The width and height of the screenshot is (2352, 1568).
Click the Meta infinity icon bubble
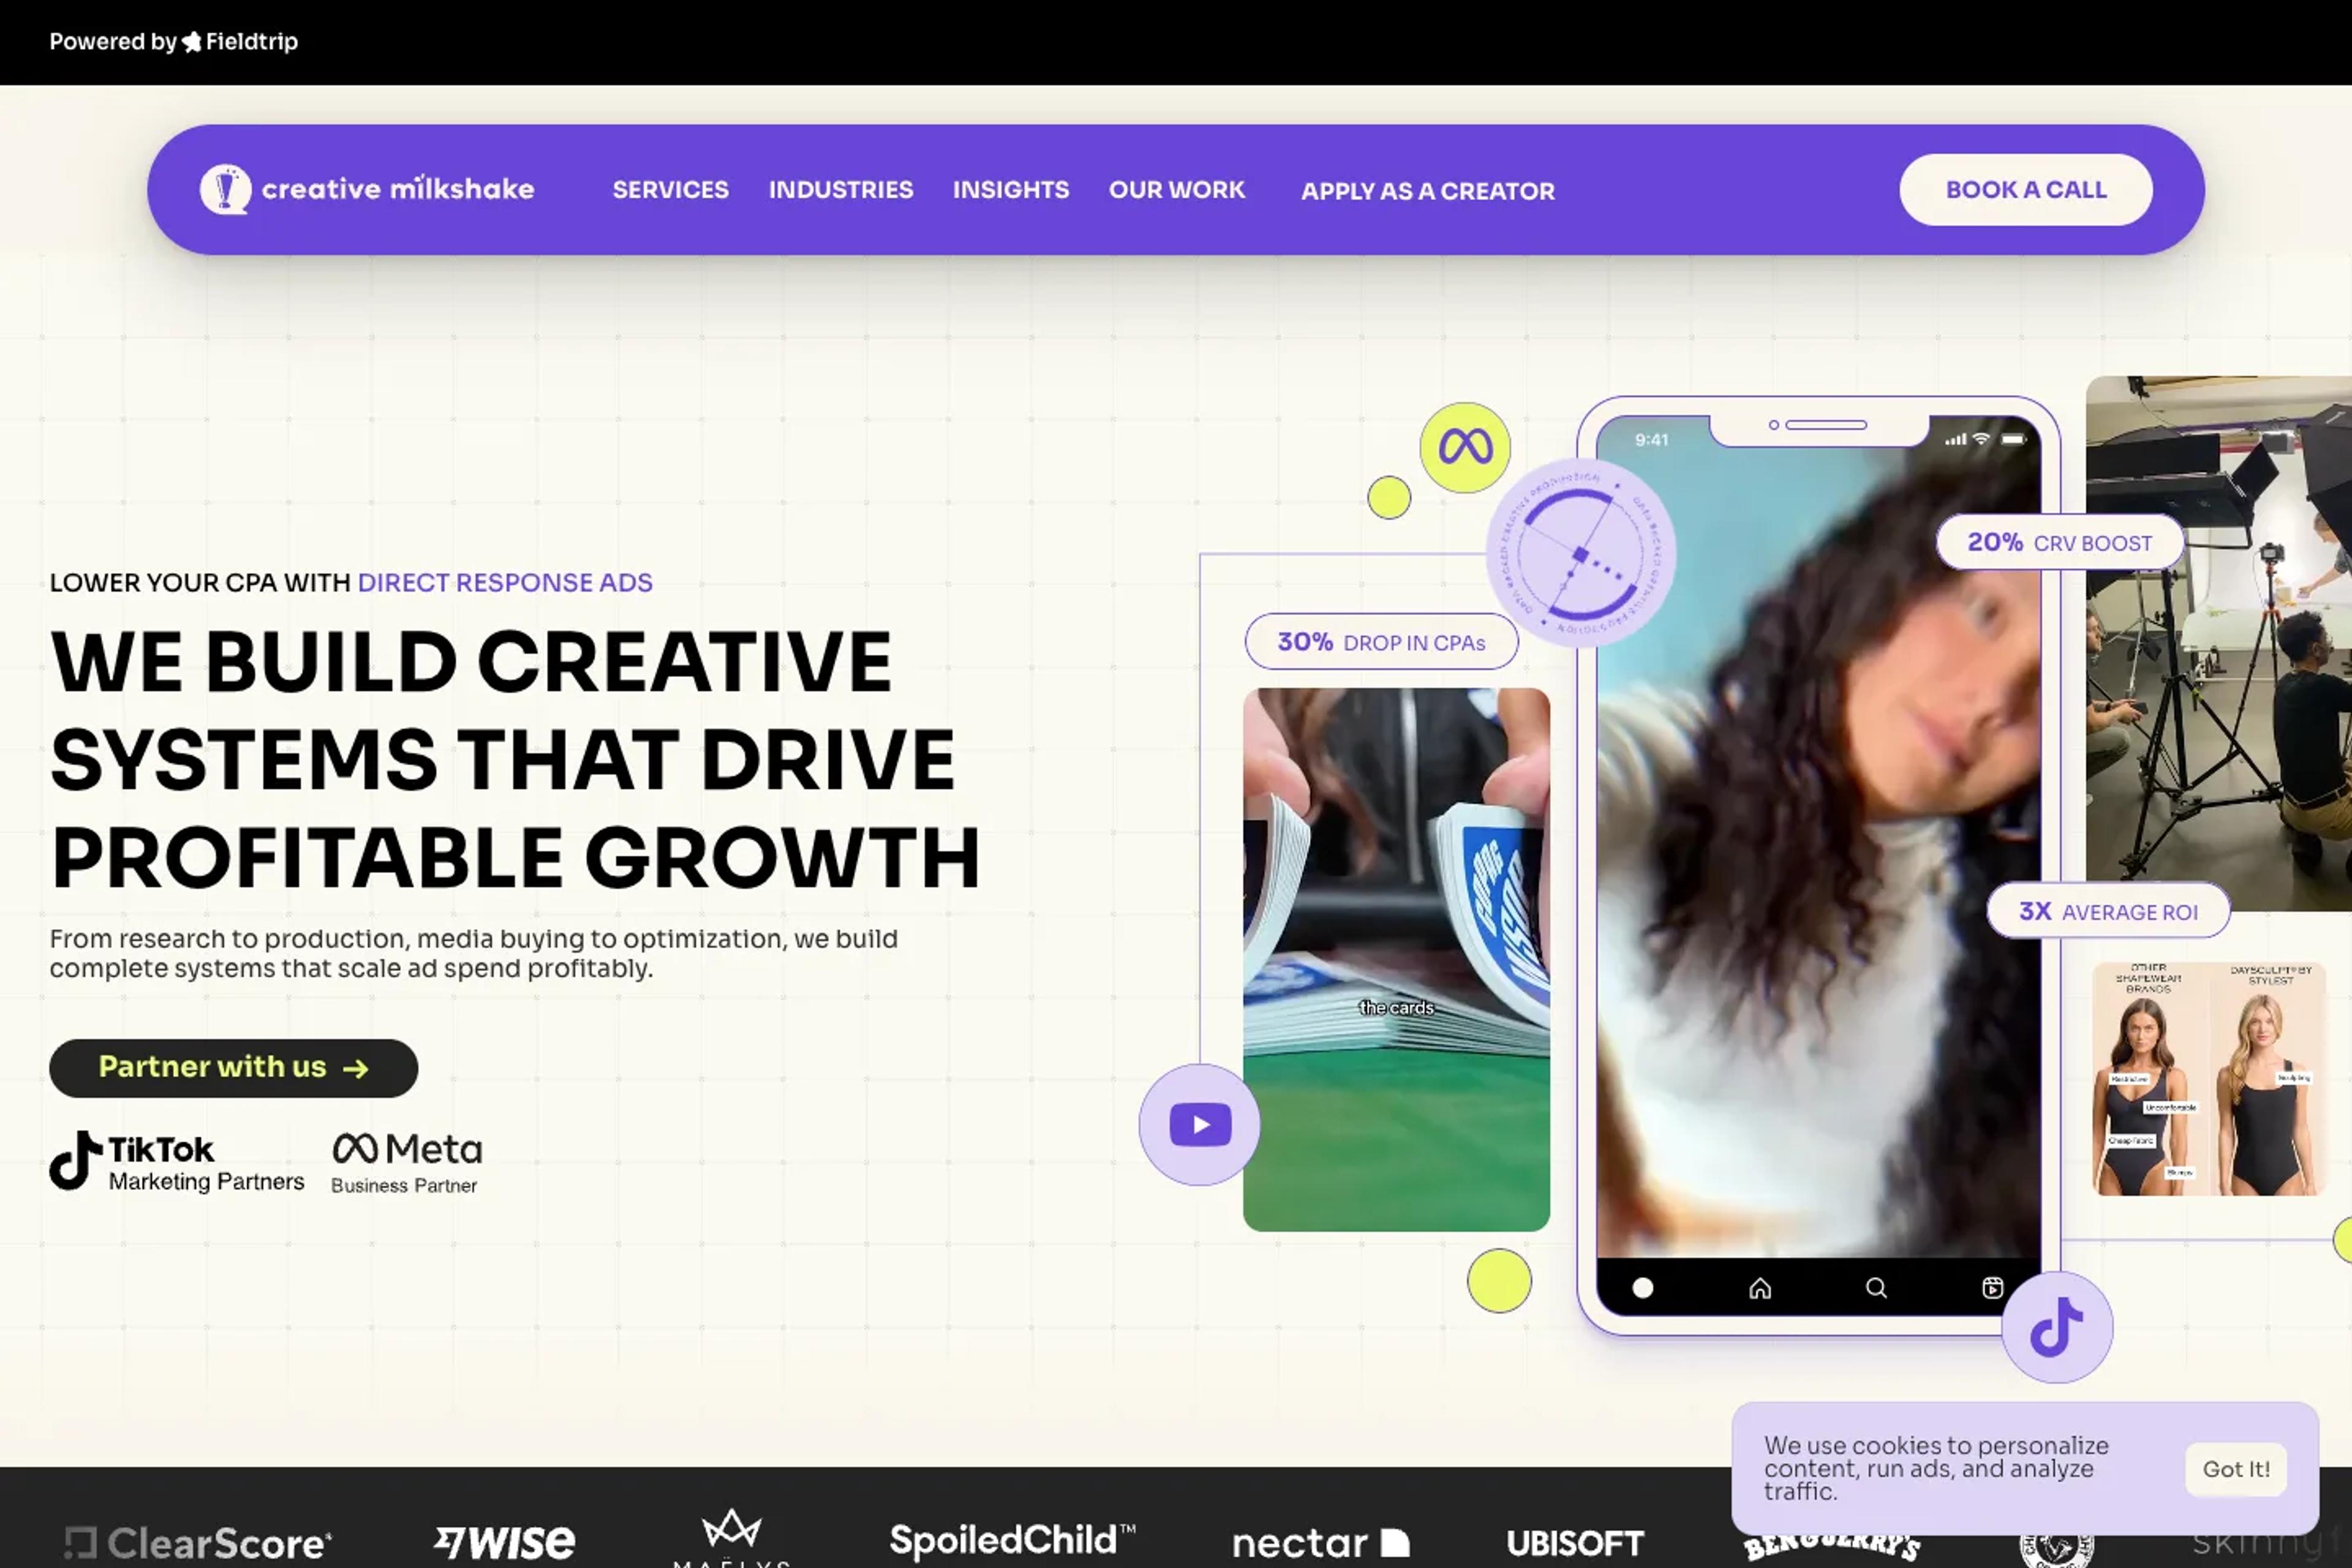1465,447
